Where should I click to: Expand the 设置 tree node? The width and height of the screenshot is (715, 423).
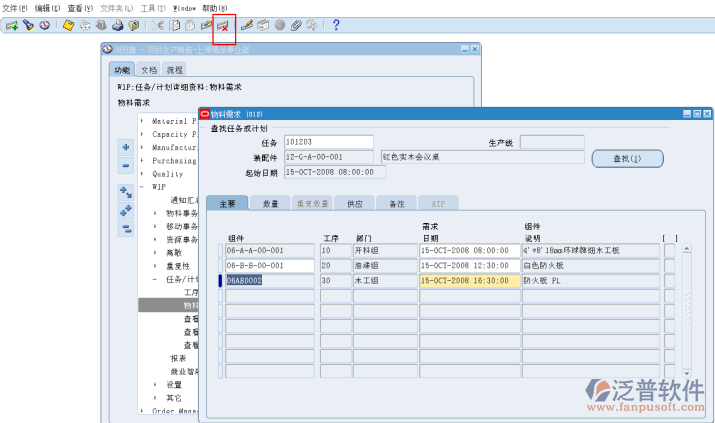click(x=155, y=384)
